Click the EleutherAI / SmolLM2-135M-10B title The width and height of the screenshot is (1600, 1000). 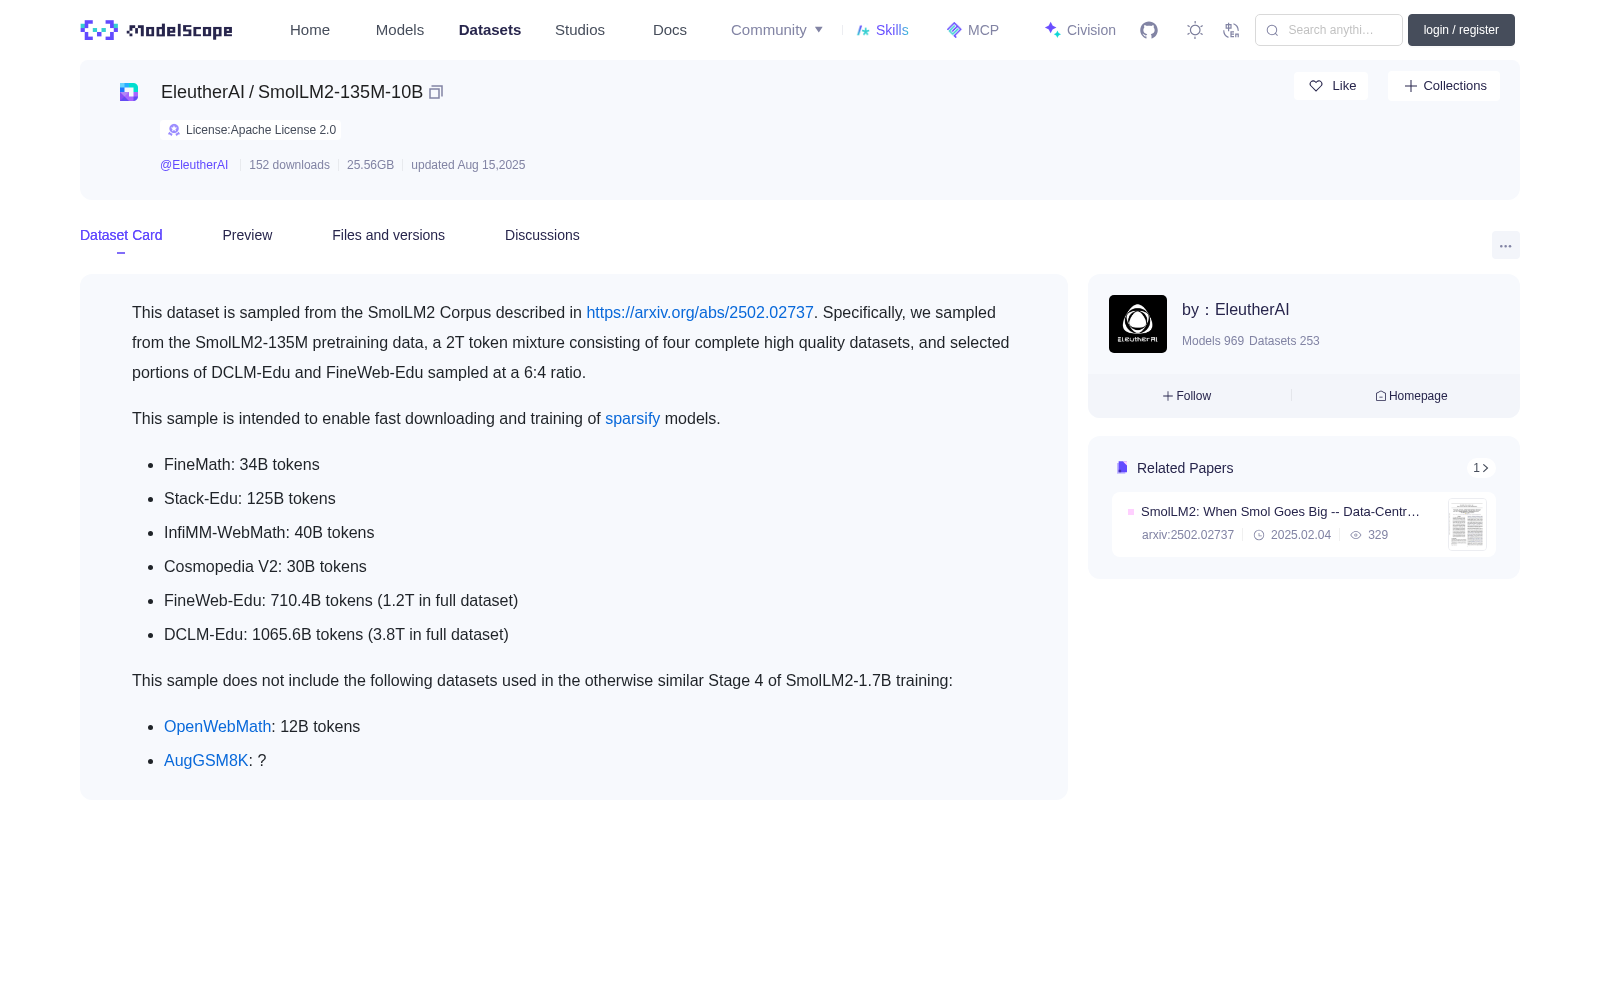292,92
